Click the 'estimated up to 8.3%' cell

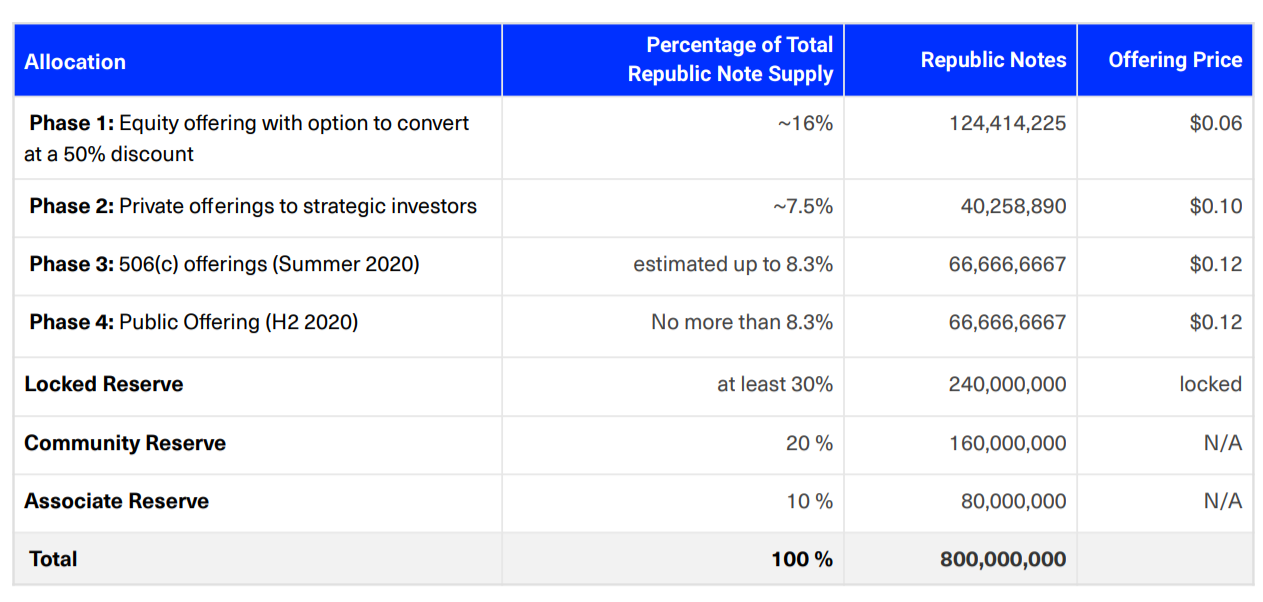tap(732, 264)
